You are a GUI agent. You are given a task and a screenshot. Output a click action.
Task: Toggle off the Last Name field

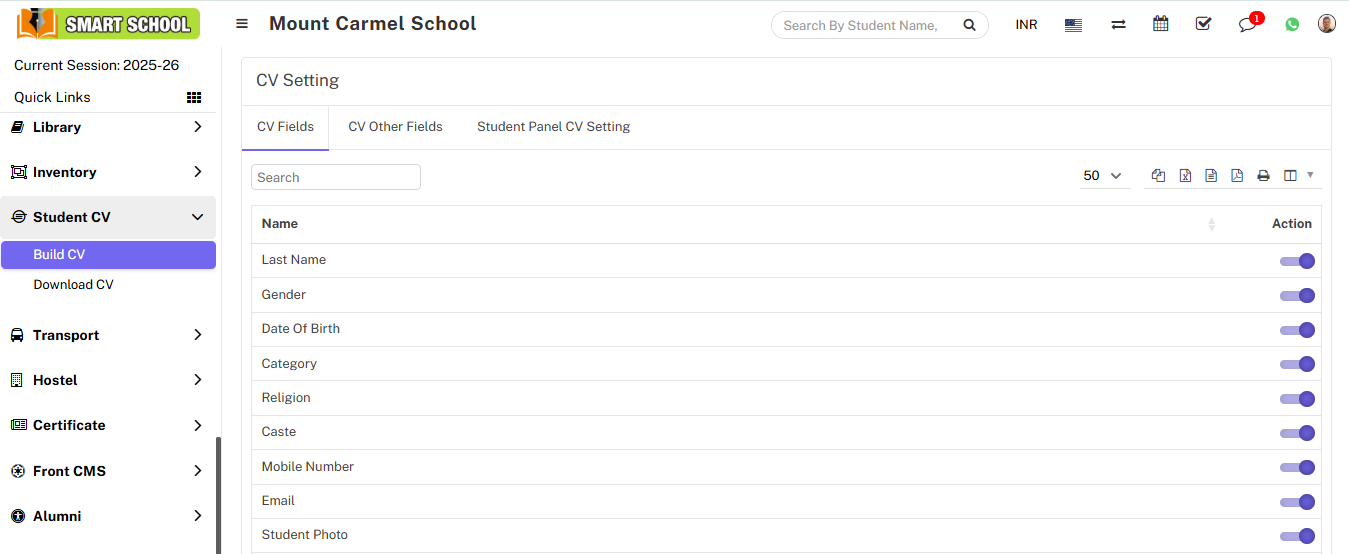1297,261
